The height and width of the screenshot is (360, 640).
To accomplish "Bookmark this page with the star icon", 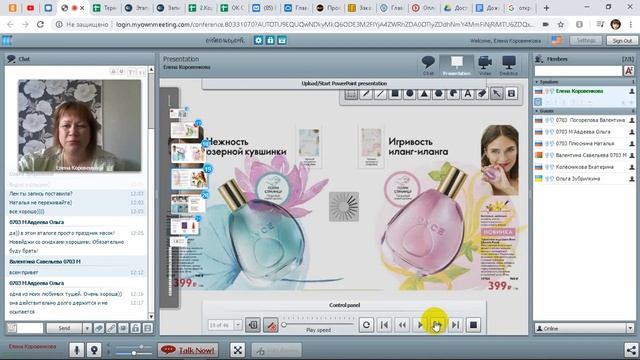I will click(x=561, y=24).
